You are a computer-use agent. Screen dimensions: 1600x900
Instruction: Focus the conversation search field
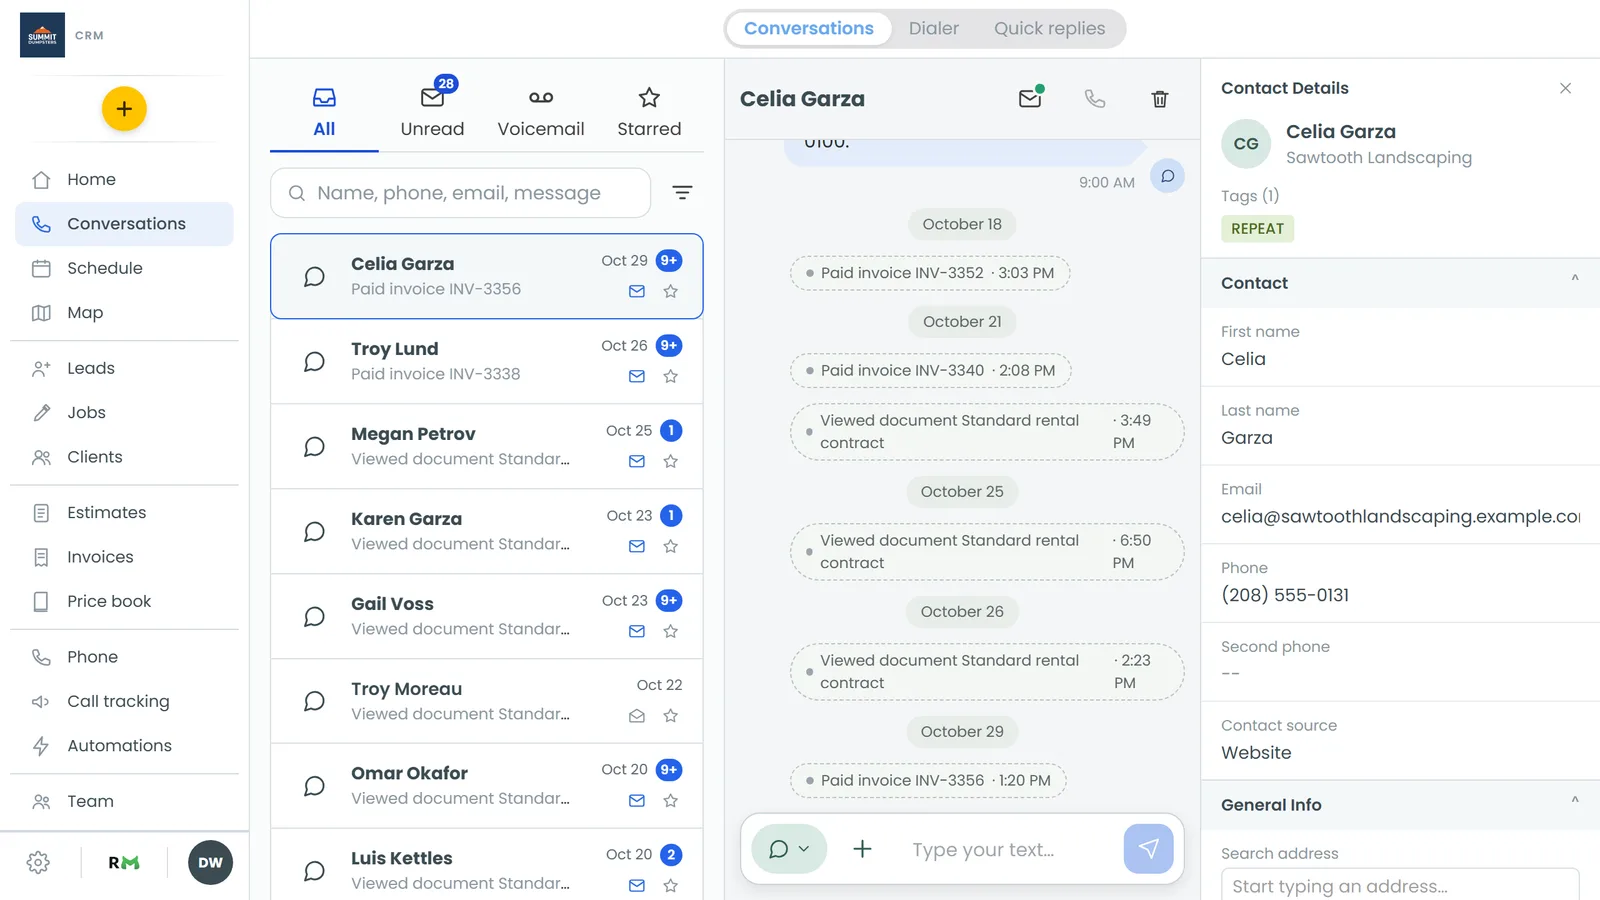pyautogui.click(x=461, y=193)
